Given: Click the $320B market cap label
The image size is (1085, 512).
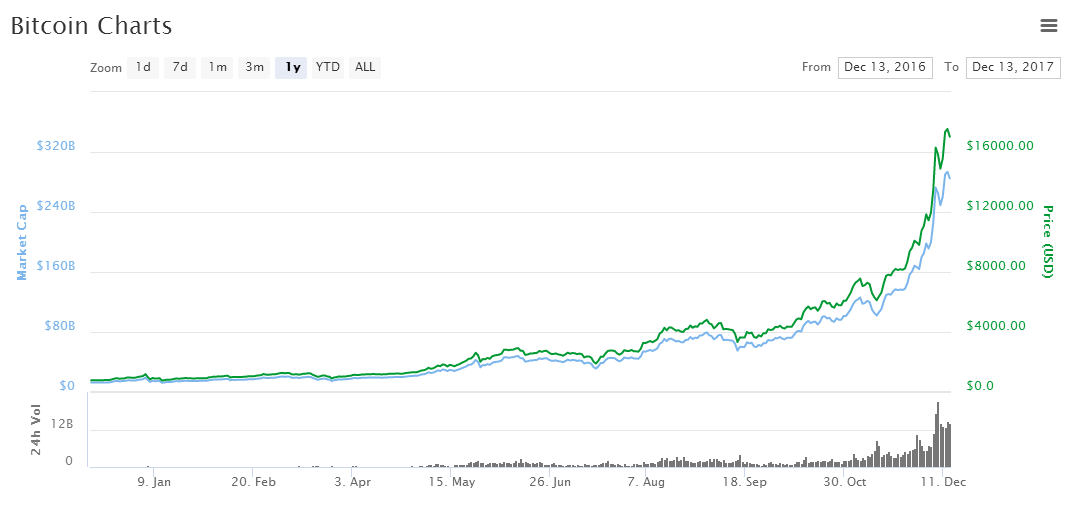Looking at the screenshot, I should pyautogui.click(x=56, y=146).
